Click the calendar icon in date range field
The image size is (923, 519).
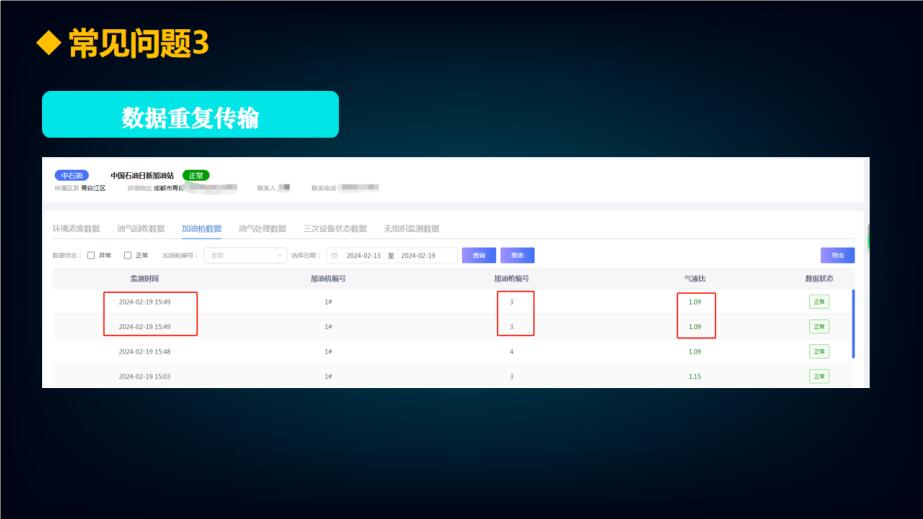click(334, 255)
